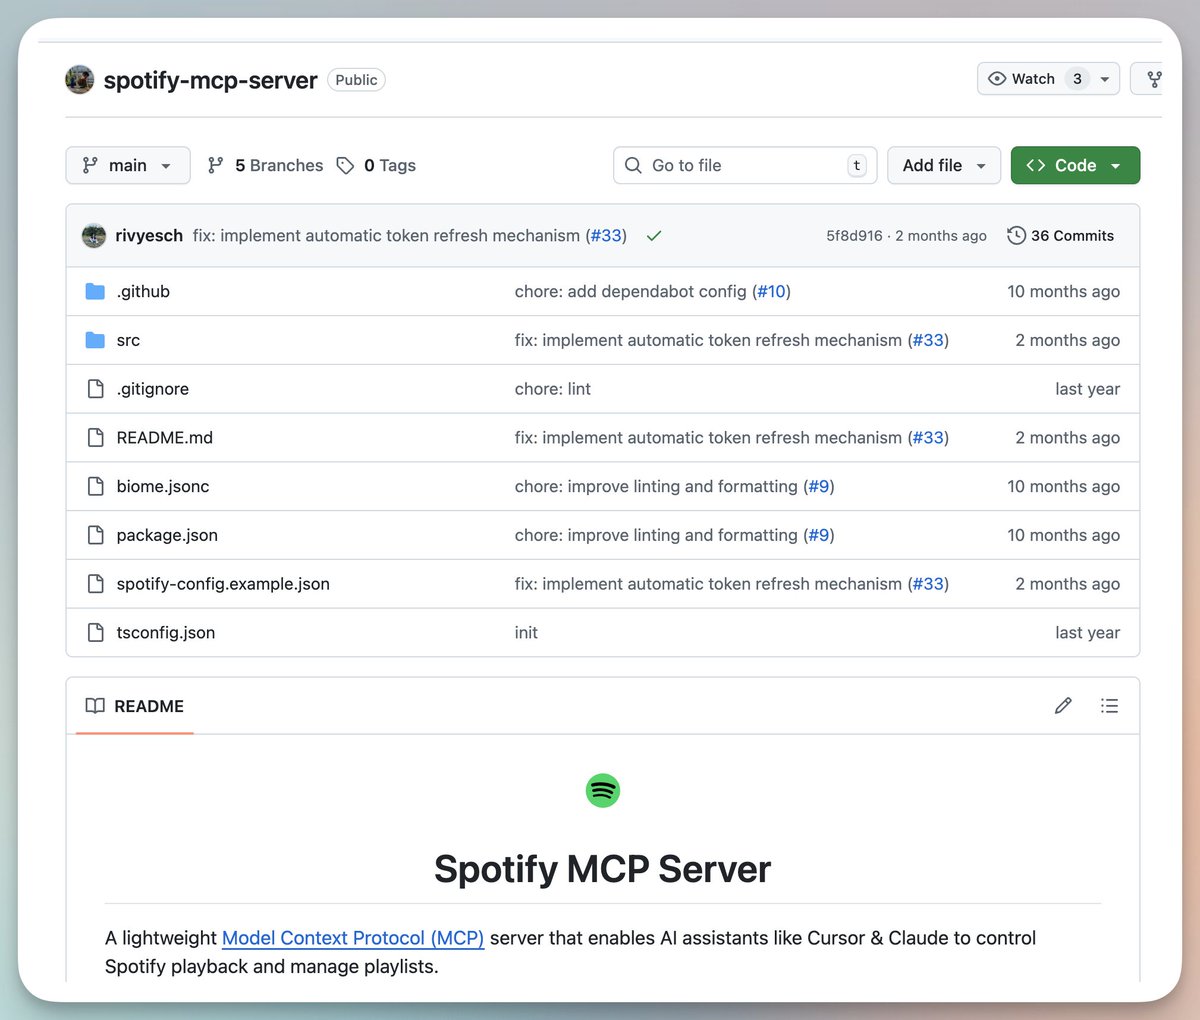Viewport: 1200px width, 1020px height.
Task: Open pull request #10 link
Action: [771, 291]
